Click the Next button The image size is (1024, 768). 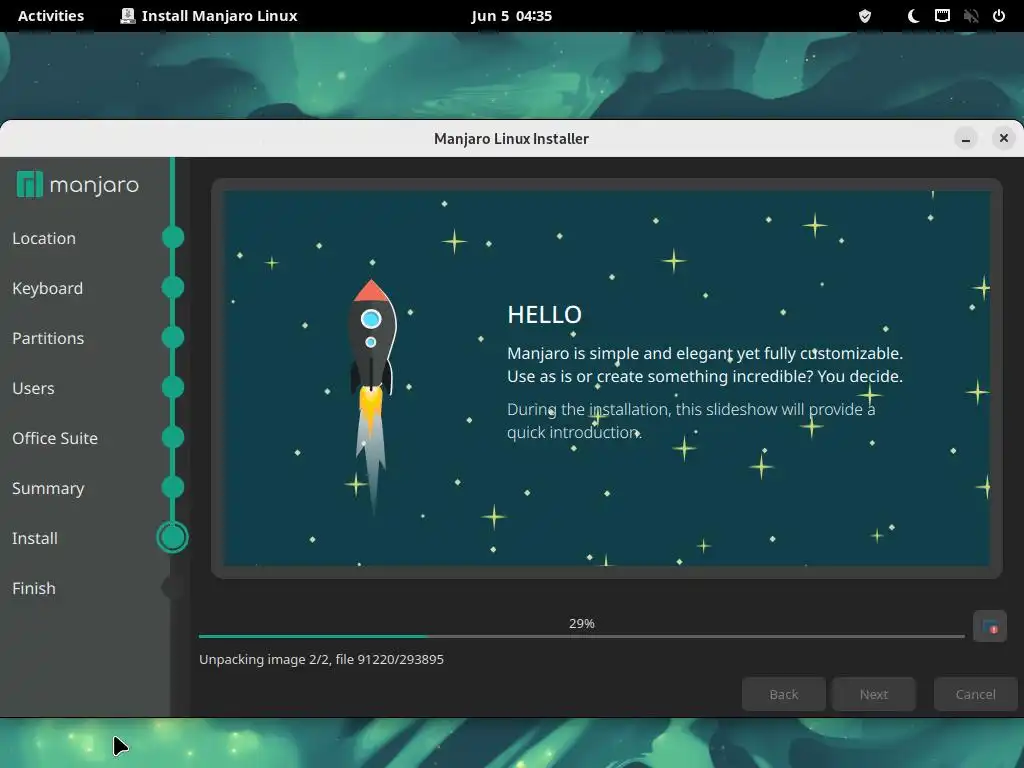[x=874, y=694]
